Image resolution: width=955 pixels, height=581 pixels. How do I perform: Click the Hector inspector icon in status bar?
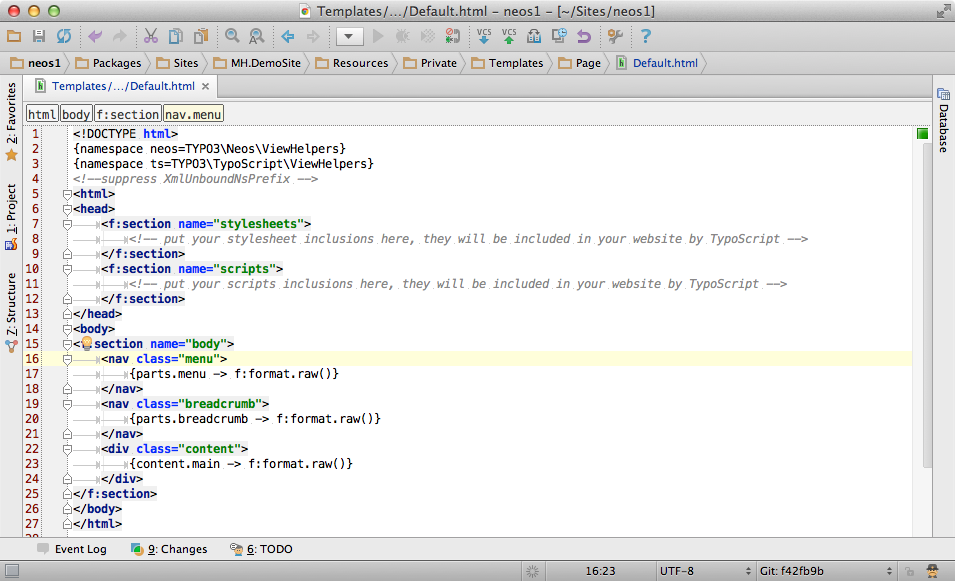tap(932, 571)
